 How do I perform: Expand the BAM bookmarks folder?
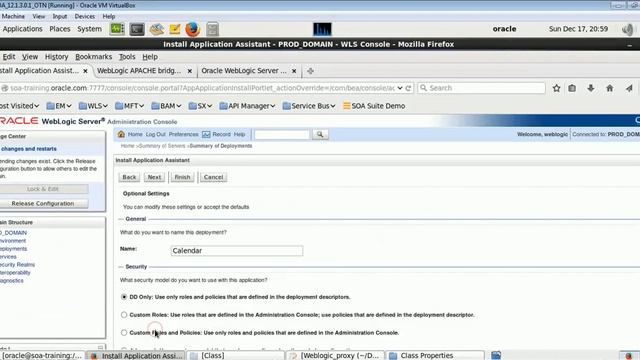[x=166, y=106]
